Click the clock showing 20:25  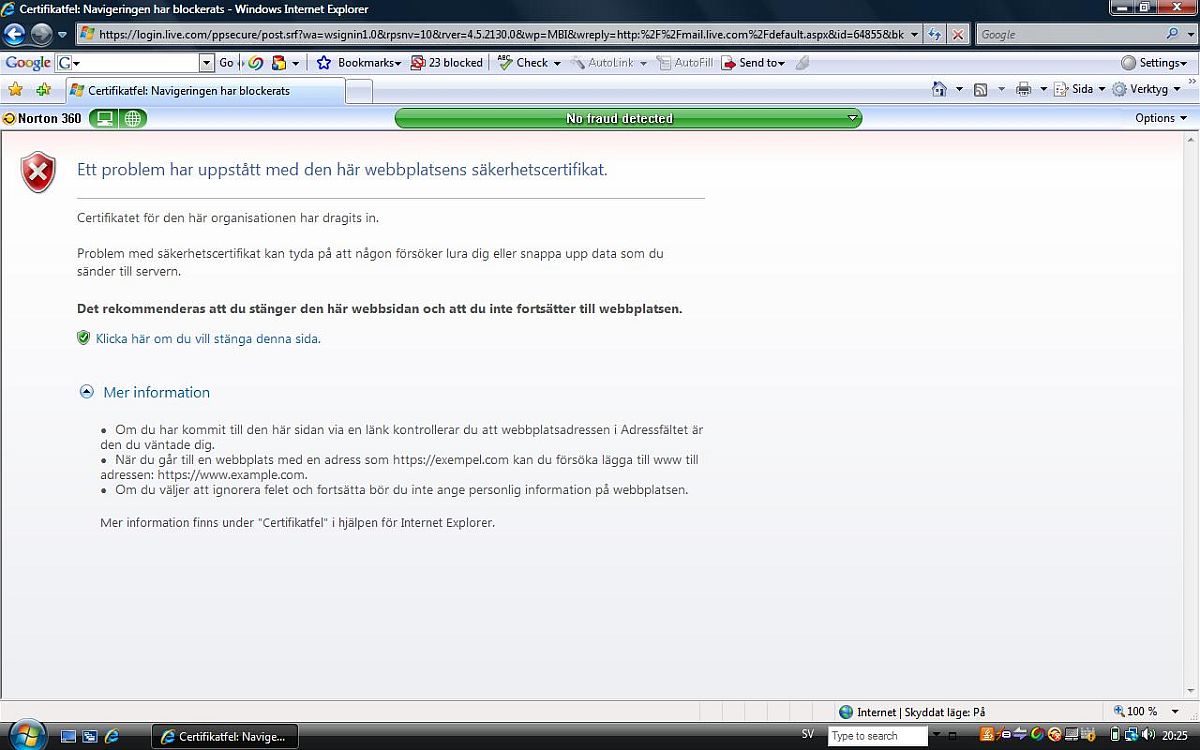click(x=1175, y=735)
